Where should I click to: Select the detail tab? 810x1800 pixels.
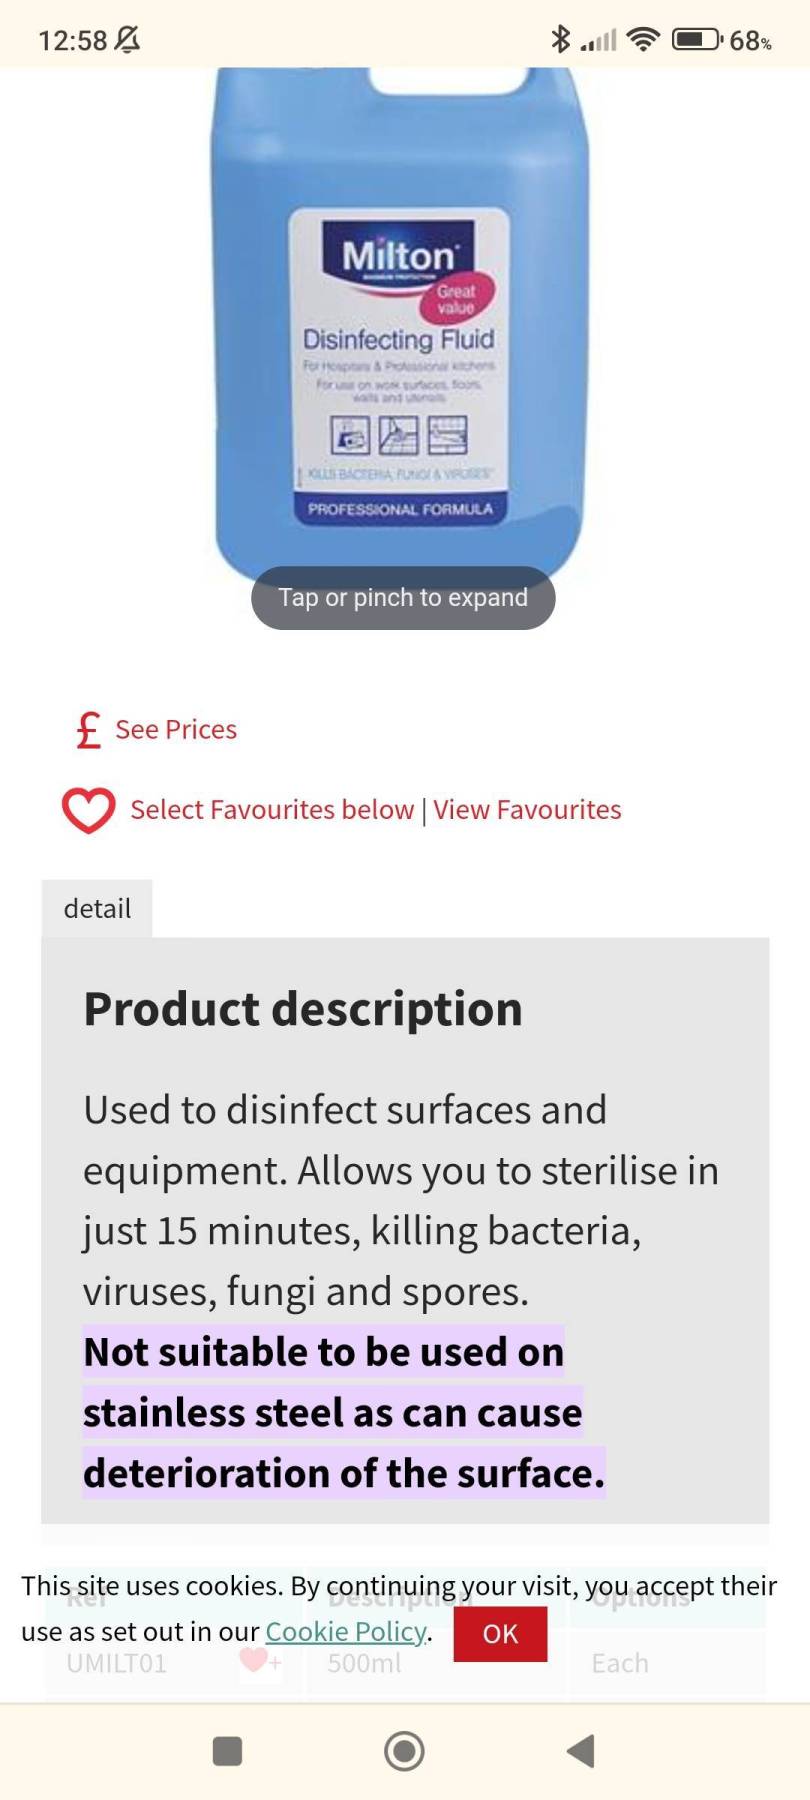click(x=97, y=908)
